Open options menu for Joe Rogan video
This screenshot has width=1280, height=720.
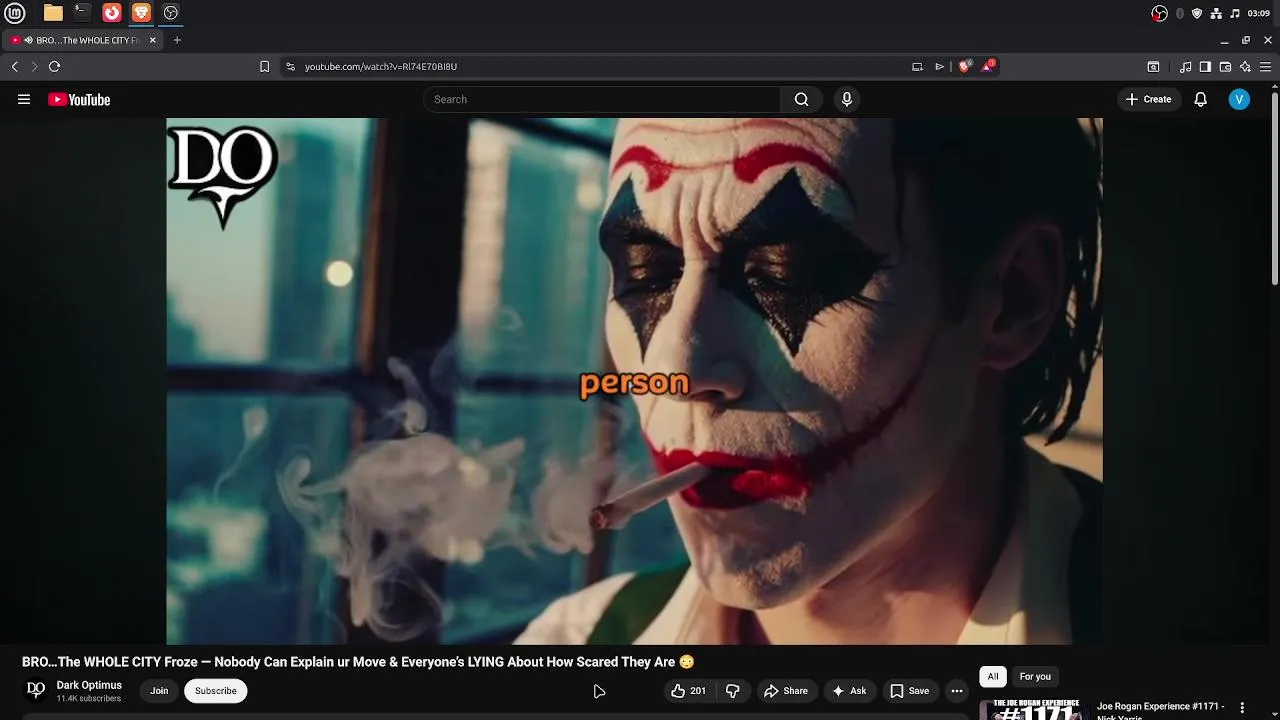pos(1243,708)
